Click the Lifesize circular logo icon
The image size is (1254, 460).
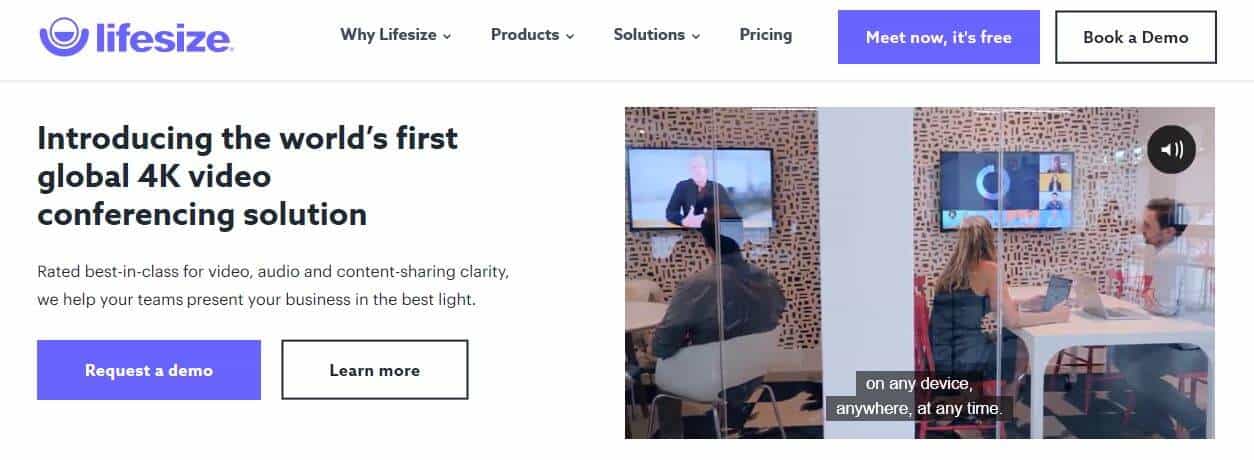coord(63,36)
